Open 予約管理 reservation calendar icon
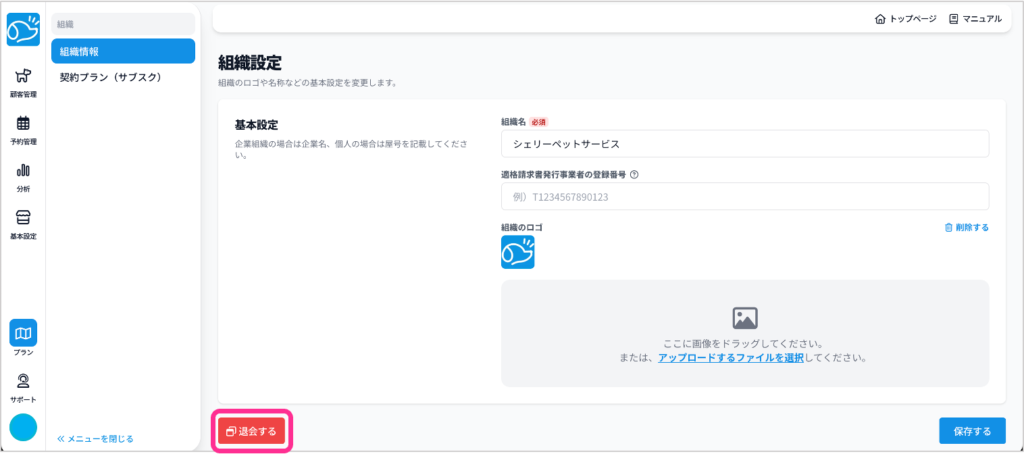 point(23,128)
